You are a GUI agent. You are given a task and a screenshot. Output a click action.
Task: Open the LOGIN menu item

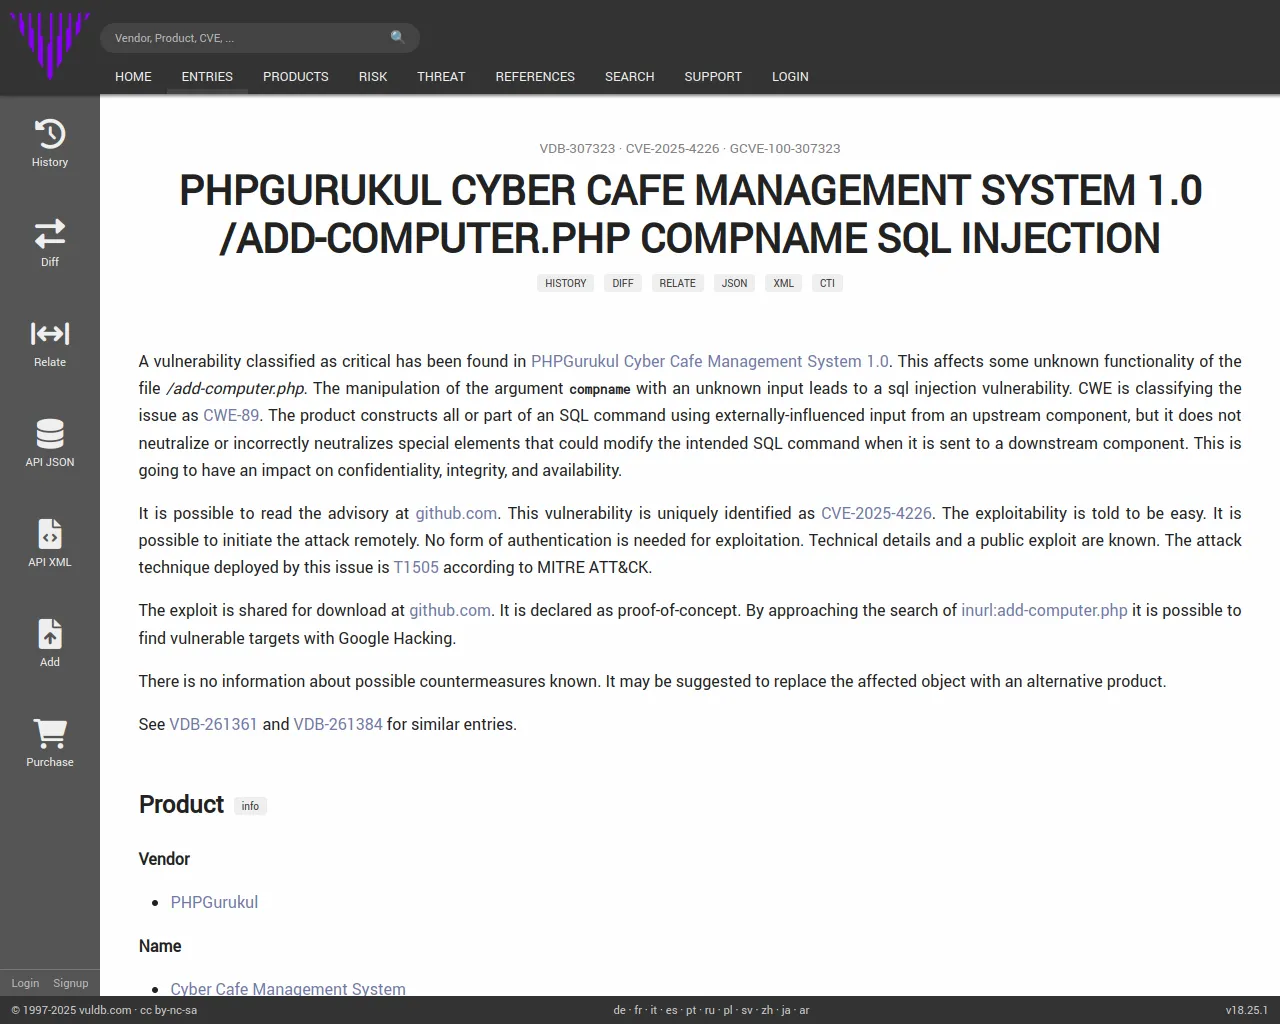[x=790, y=77]
